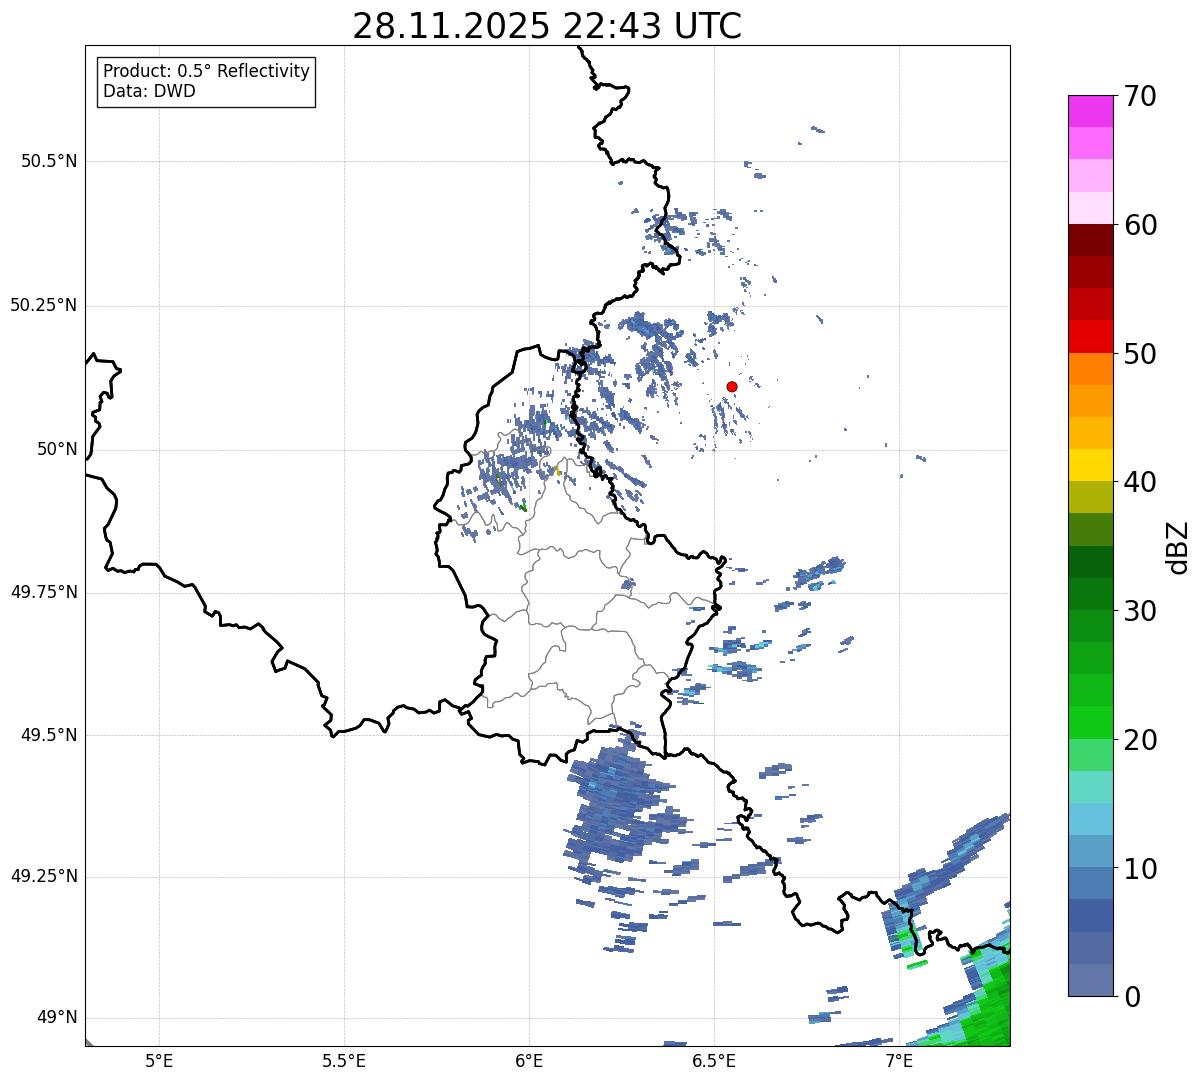This screenshot has height=1081, width=1202.
Task: Click the orange colorbar swatch below 50
Action: [x=1090, y=369]
